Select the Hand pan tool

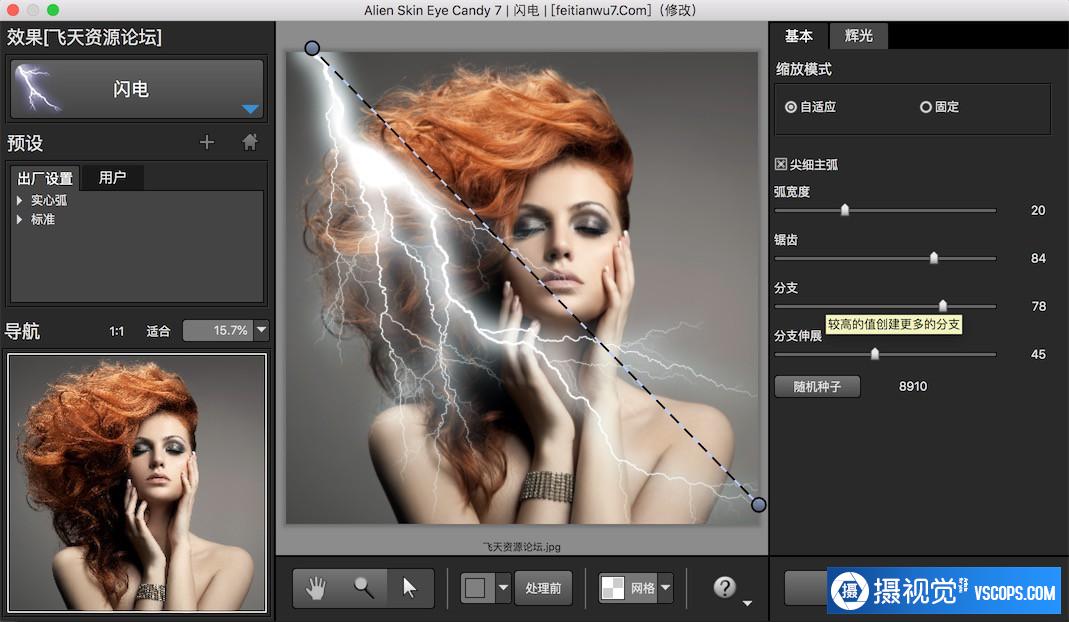(x=316, y=588)
